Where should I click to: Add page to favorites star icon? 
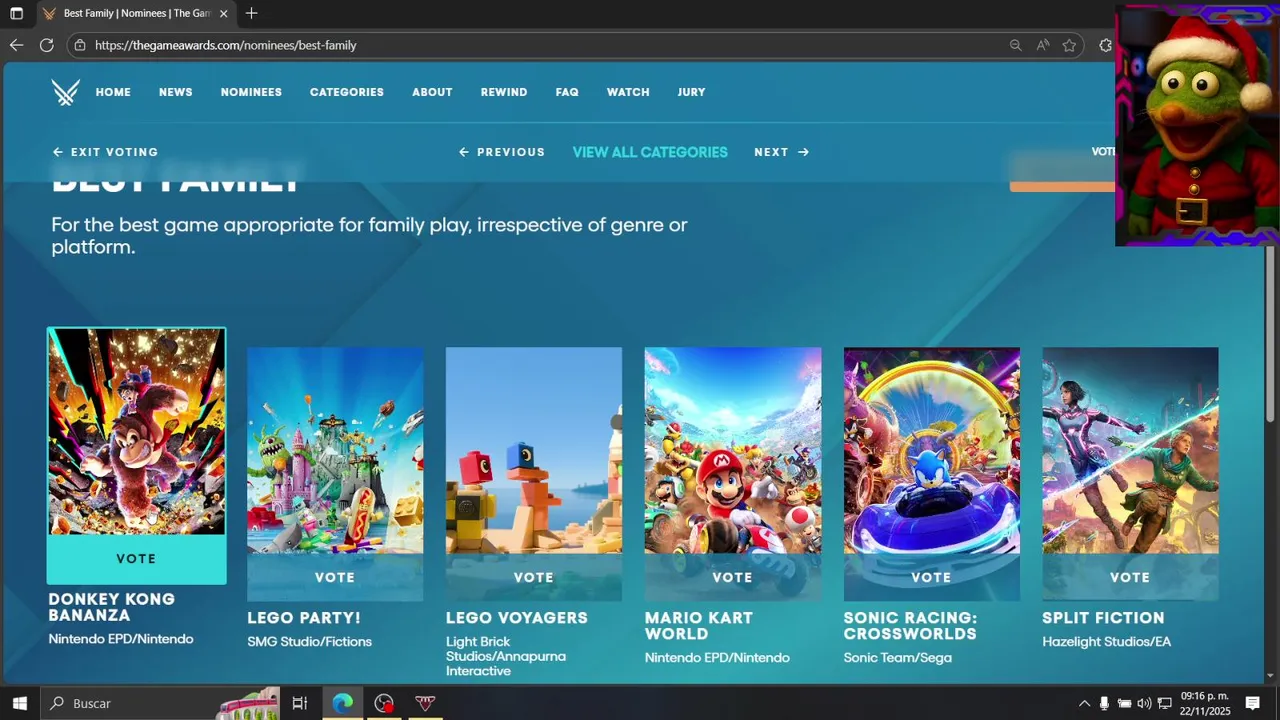coord(1069,45)
